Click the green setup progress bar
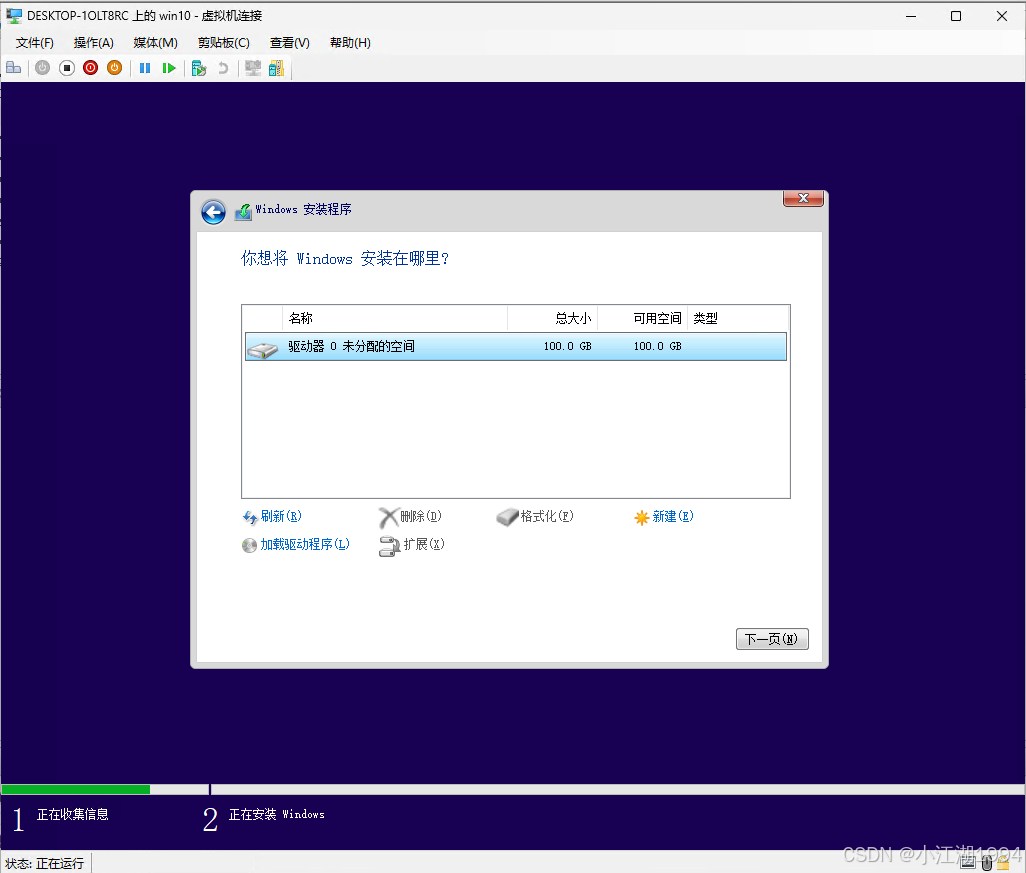This screenshot has height=873, width=1026. (x=76, y=790)
